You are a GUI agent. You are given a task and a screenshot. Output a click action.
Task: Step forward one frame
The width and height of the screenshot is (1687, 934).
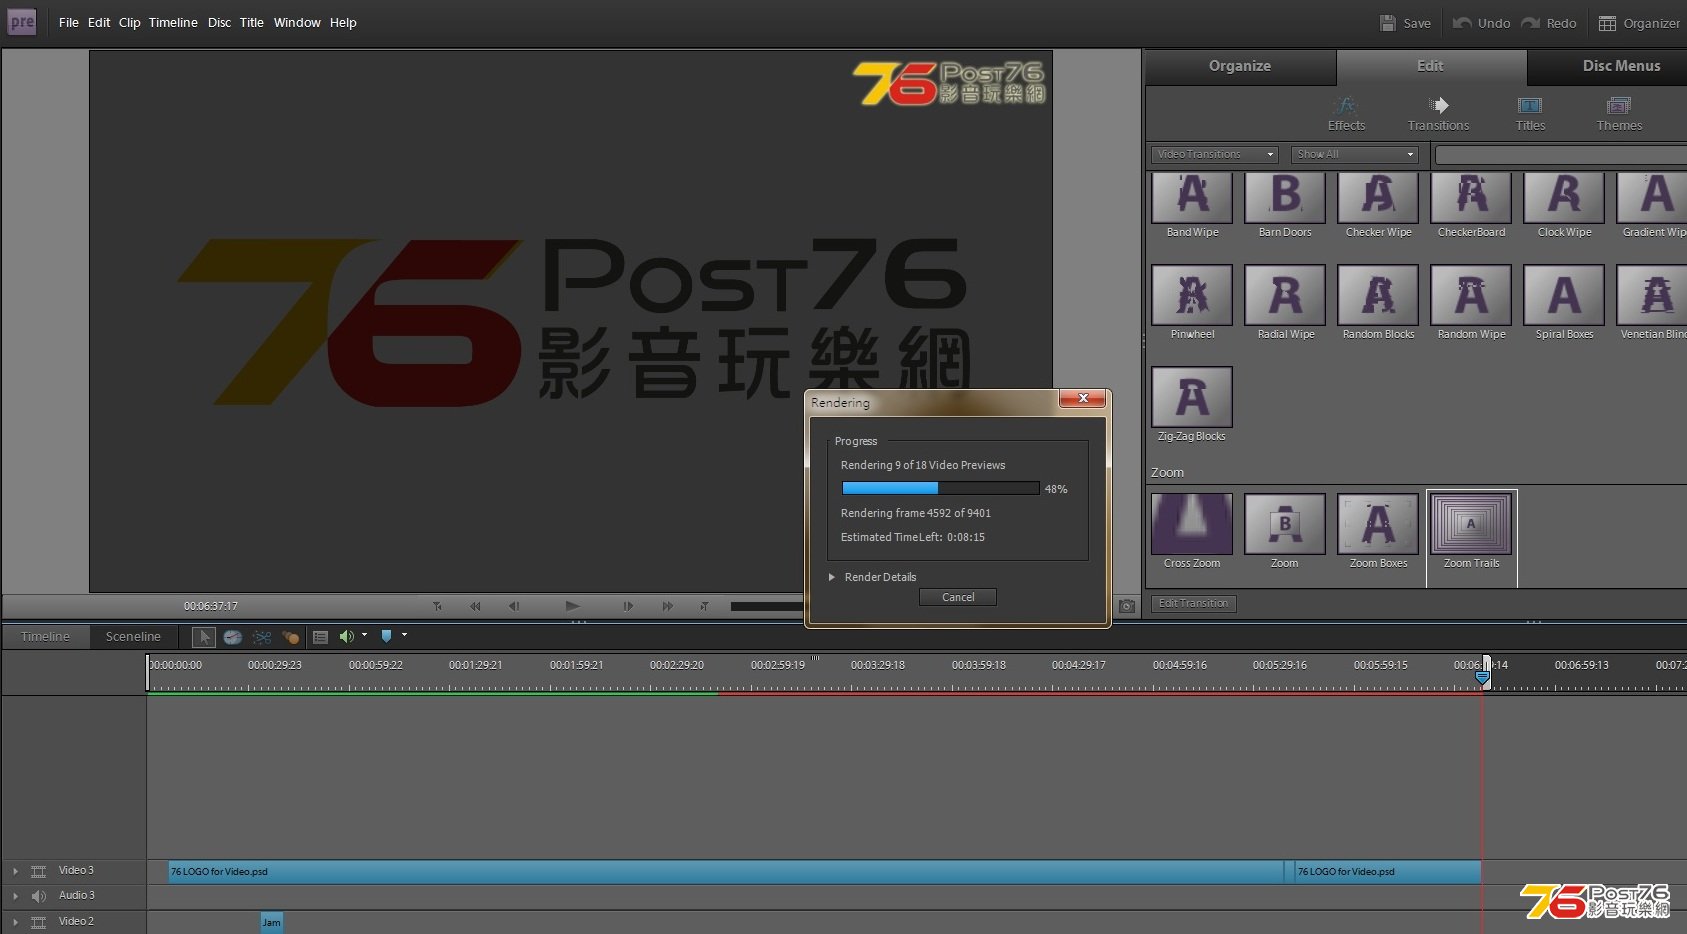tap(628, 606)
